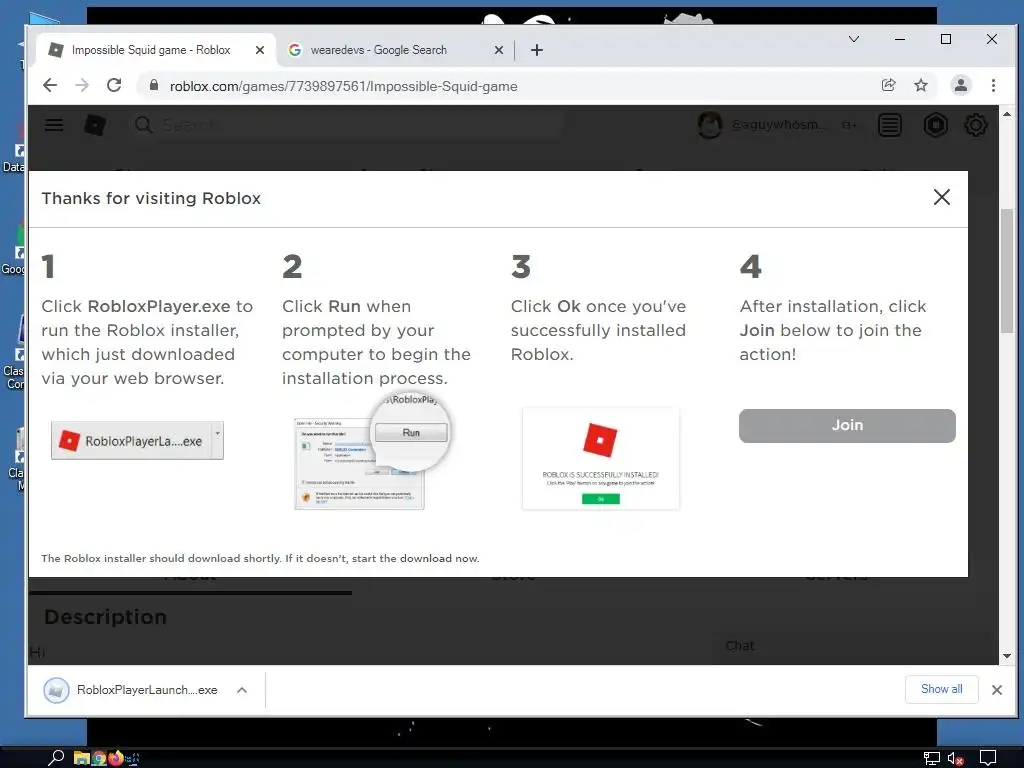Switch to wearedevs - Google Search tab

tap(379, 50)
